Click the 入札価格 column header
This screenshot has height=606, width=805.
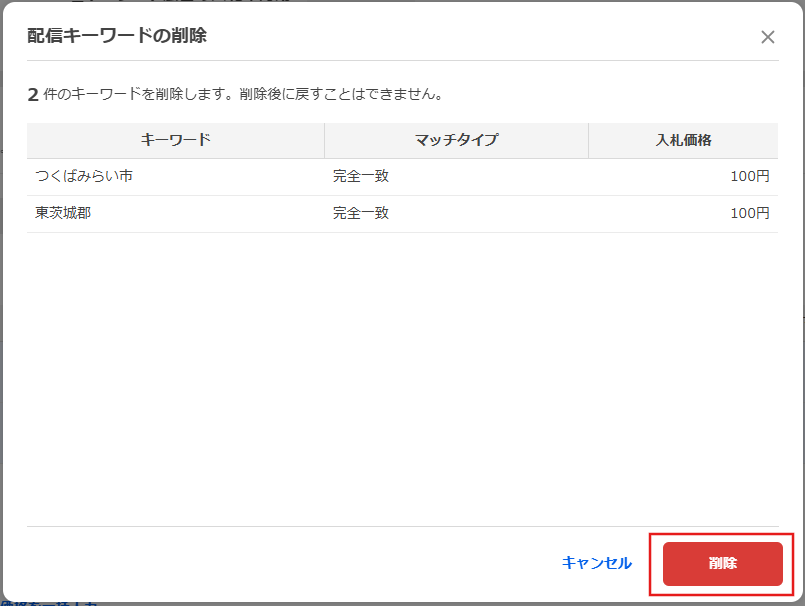click(x=683, y=140)
